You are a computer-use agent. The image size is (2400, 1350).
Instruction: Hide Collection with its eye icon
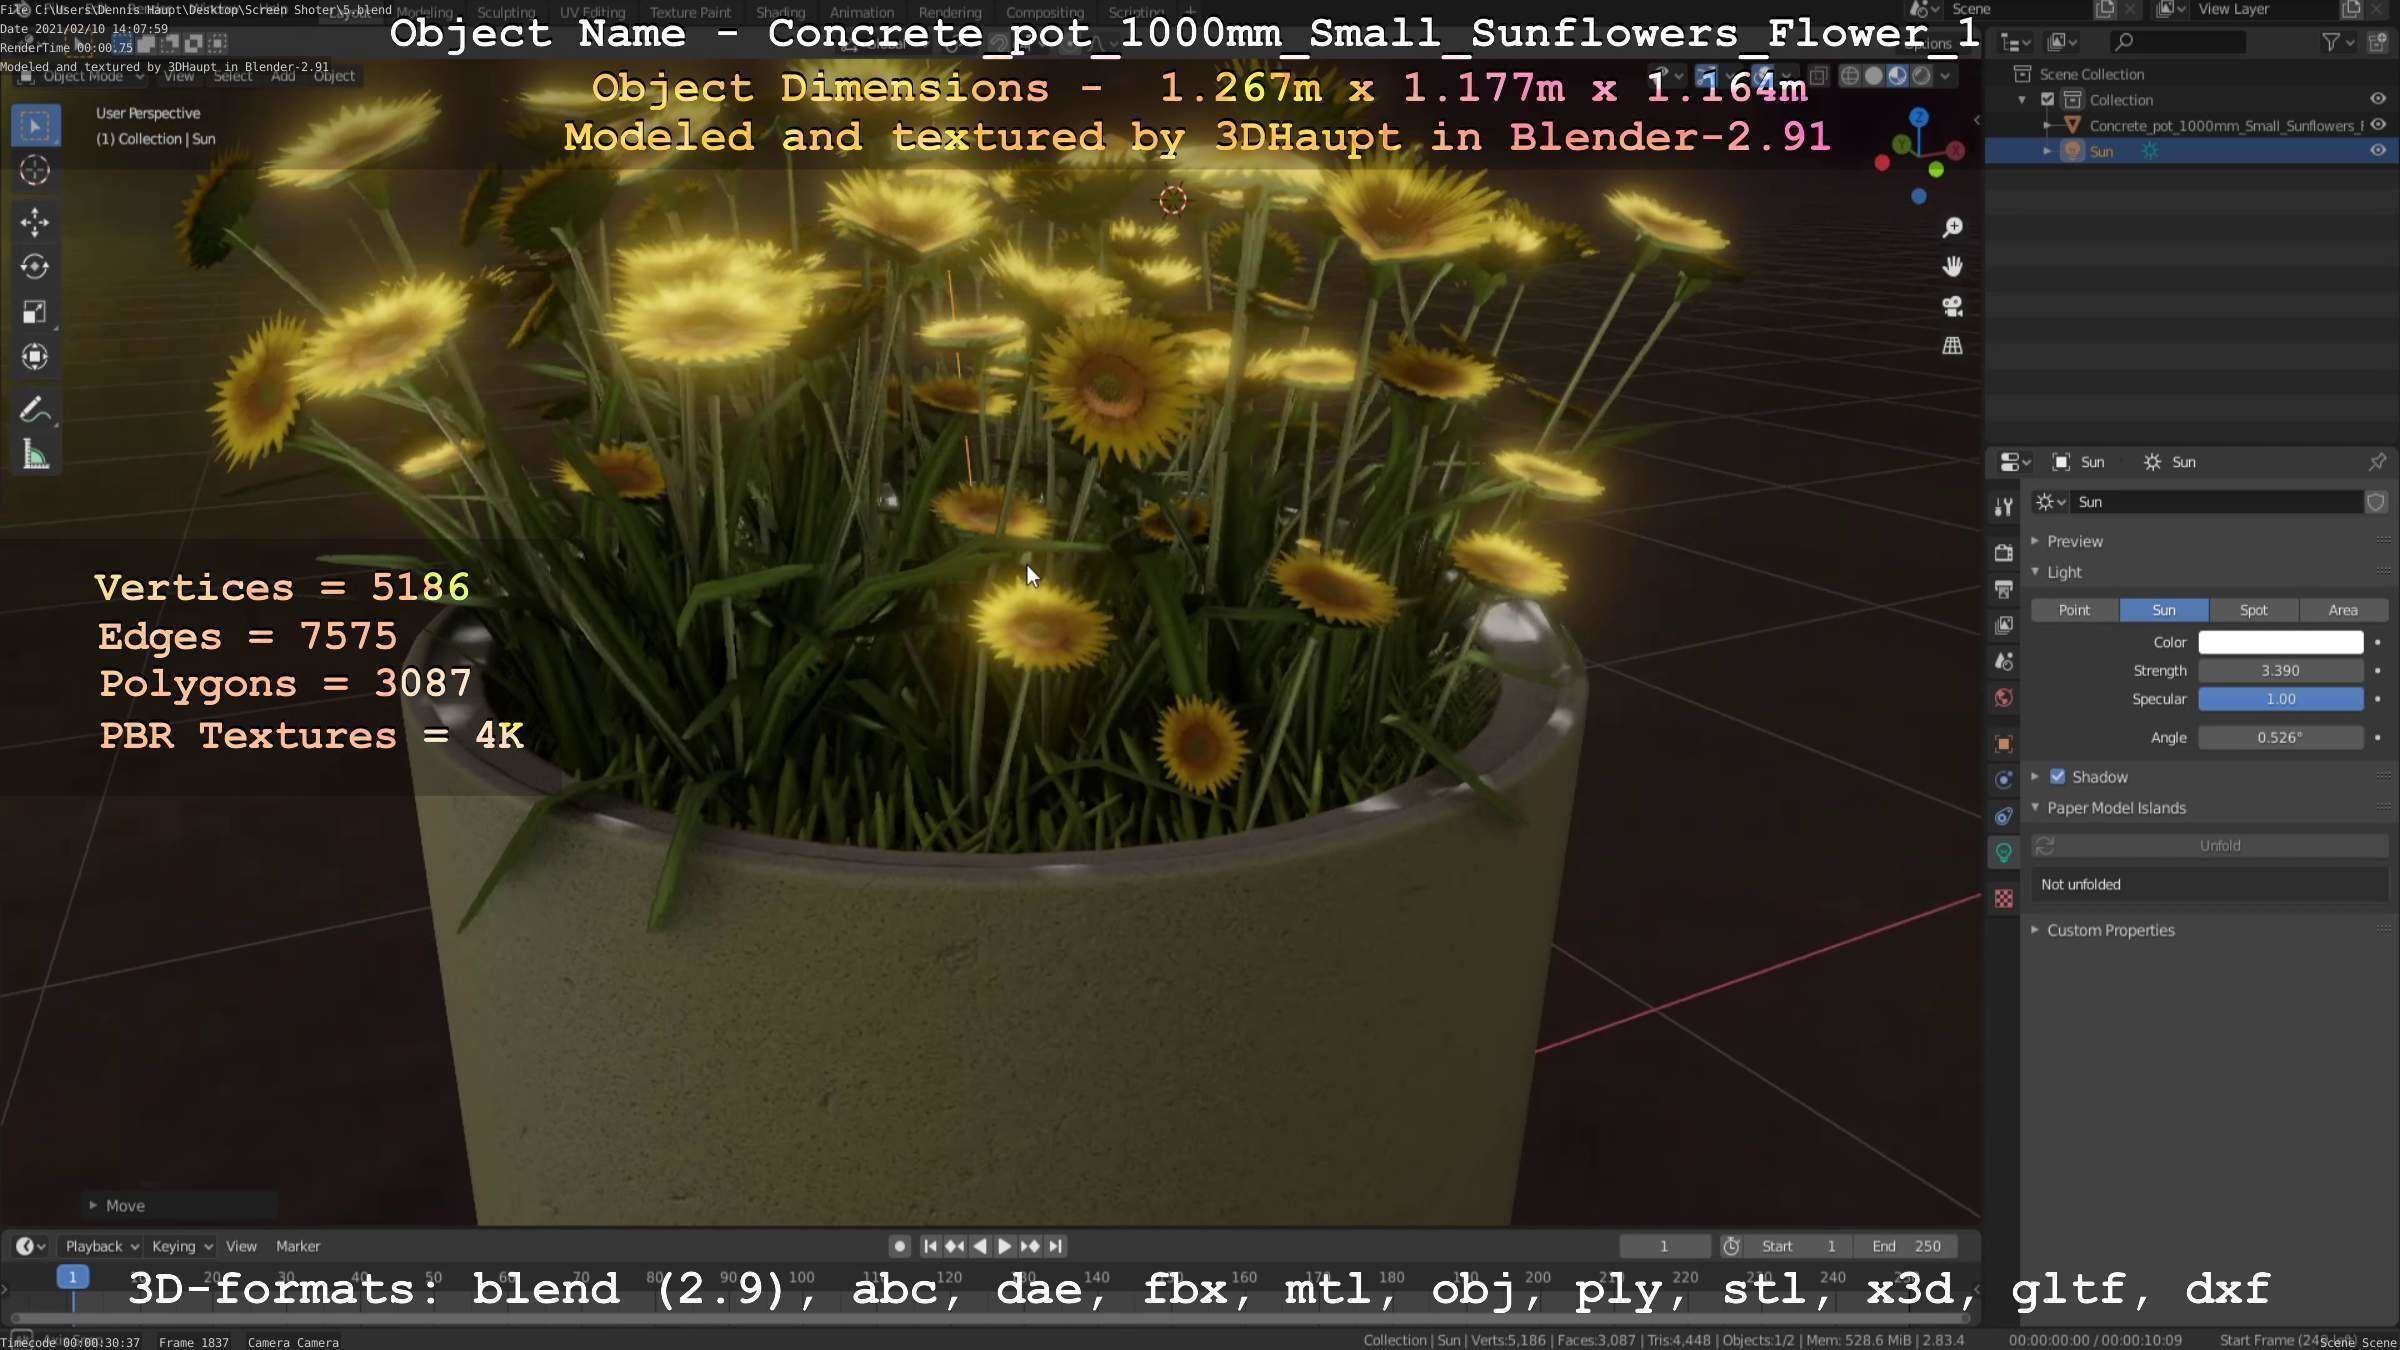2378,99
